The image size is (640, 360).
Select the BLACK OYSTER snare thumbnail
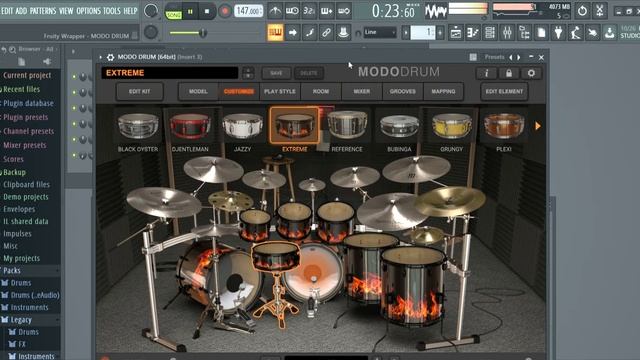click(x=138, y=127)
